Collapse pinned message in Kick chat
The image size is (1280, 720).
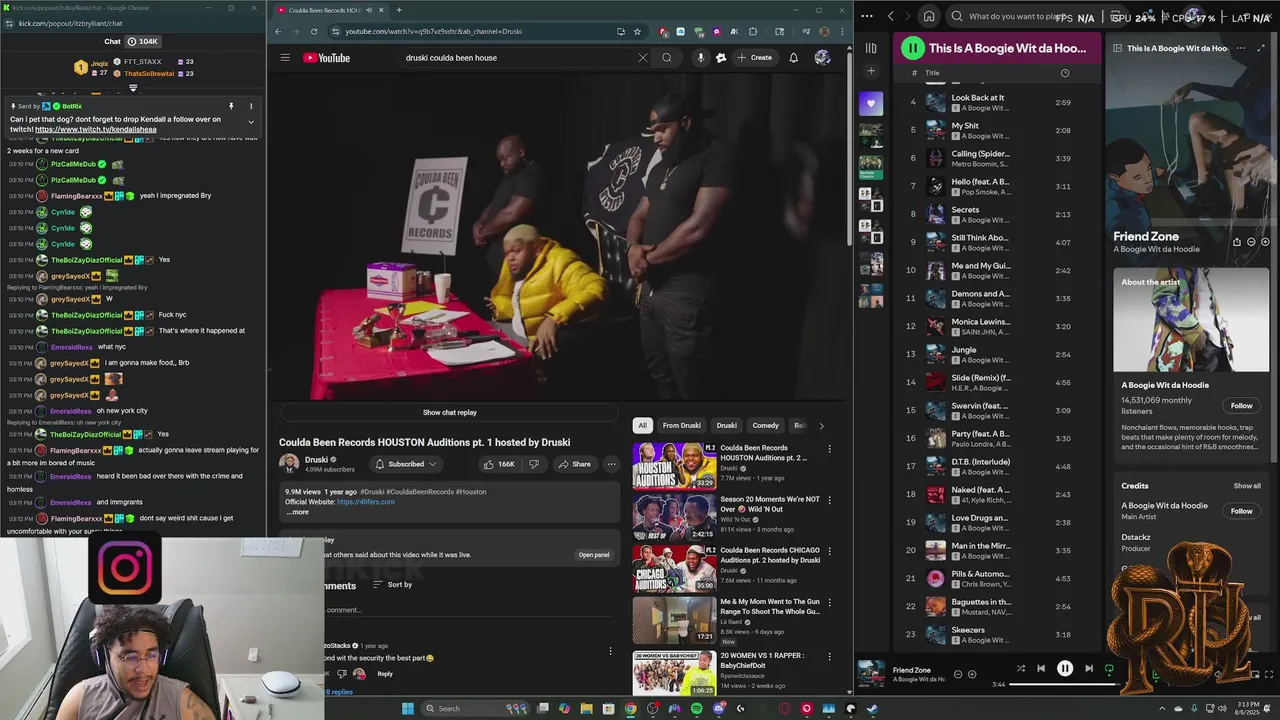(251, 122)
